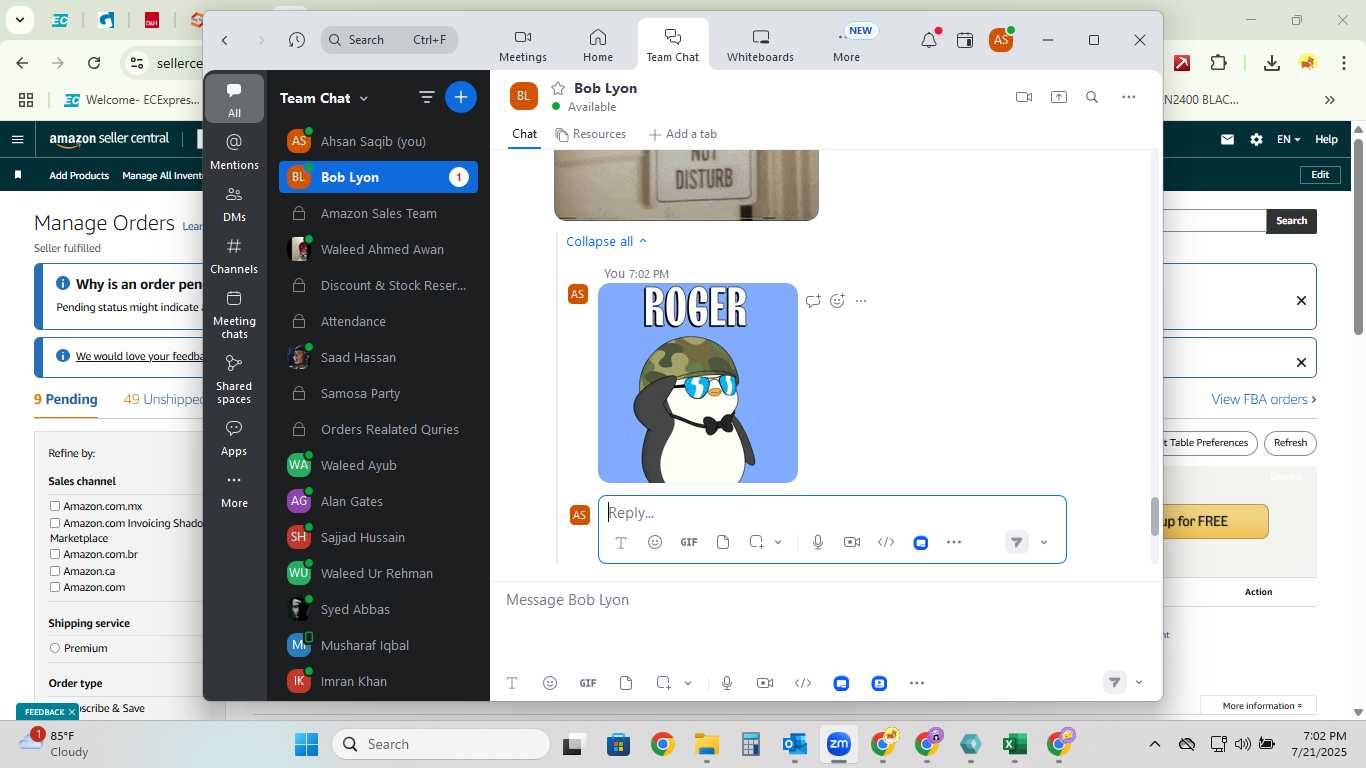This screenshot has height=768, width=1366.
Task: Select 9 Pending tab in Manage Orders
Action: (x=66, y=399)
